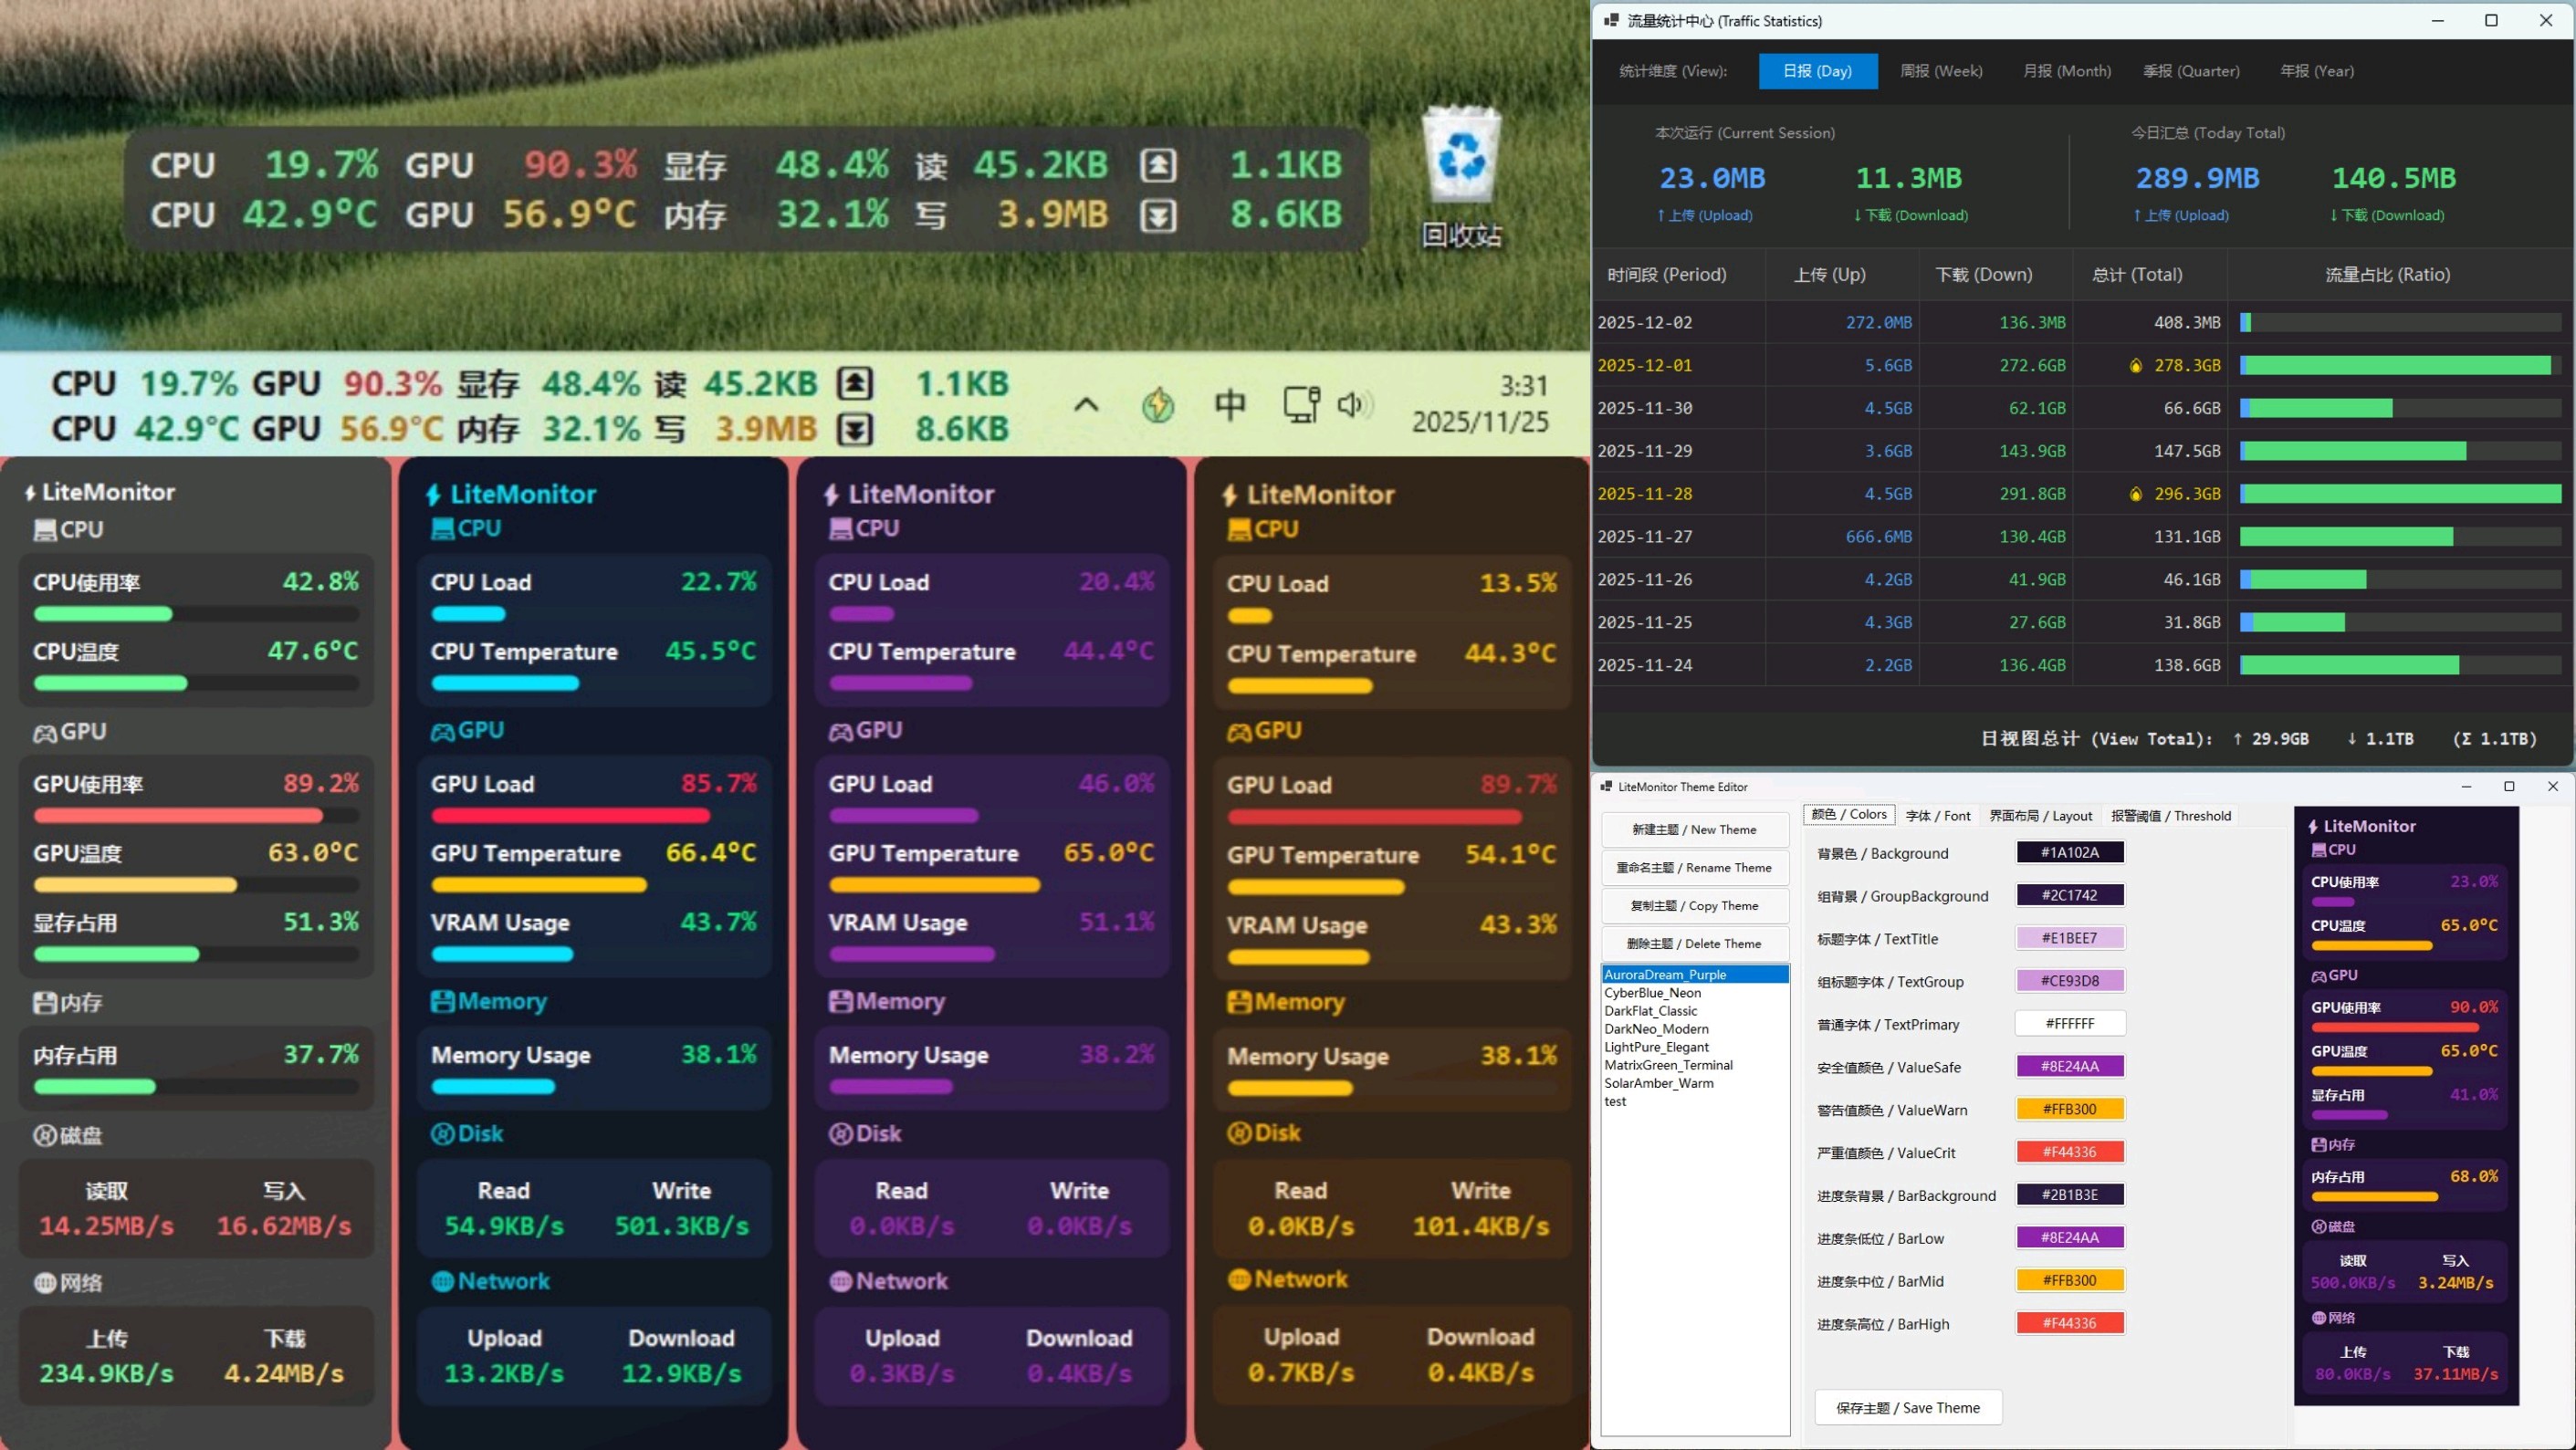This screenshot has width=2576, height=1450.
Task: Click the Memory icon in the purple panel
Action: click(840, 1001)
